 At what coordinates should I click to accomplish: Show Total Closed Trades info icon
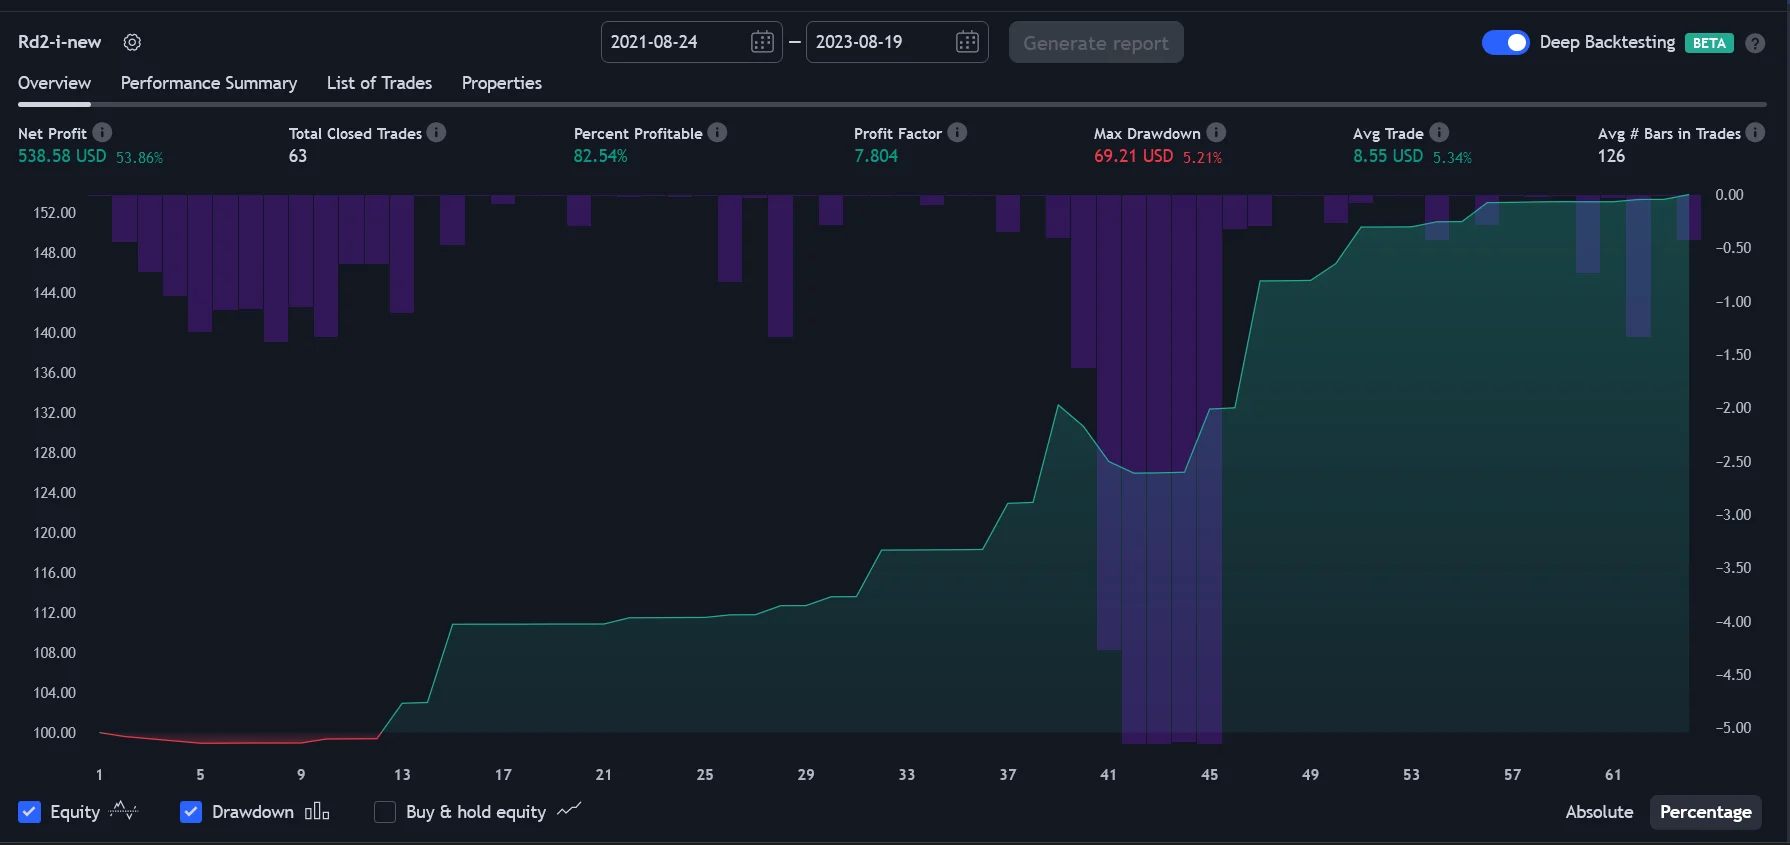436,132
